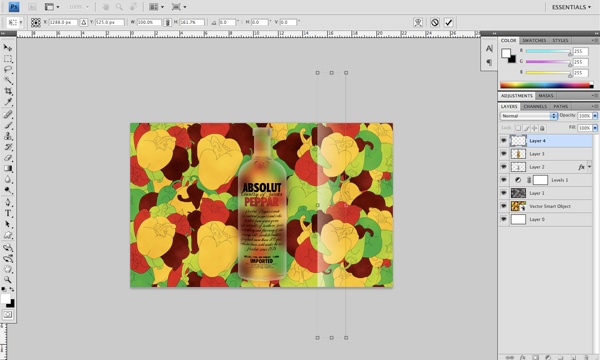The width and height of the screenshot is (600, 360).
Task: Hide Vector Smart Object layer eye
Action: click(504, 206)
